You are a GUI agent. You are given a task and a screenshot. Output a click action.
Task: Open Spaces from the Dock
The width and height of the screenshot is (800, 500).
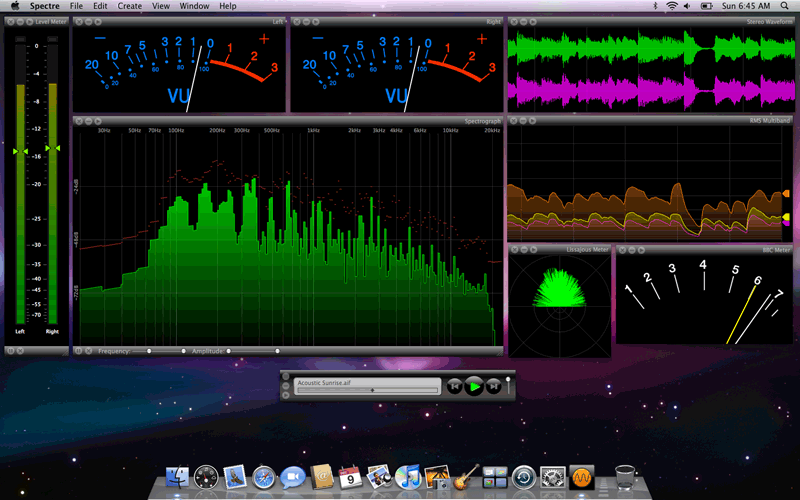click(x=495, y=478)
